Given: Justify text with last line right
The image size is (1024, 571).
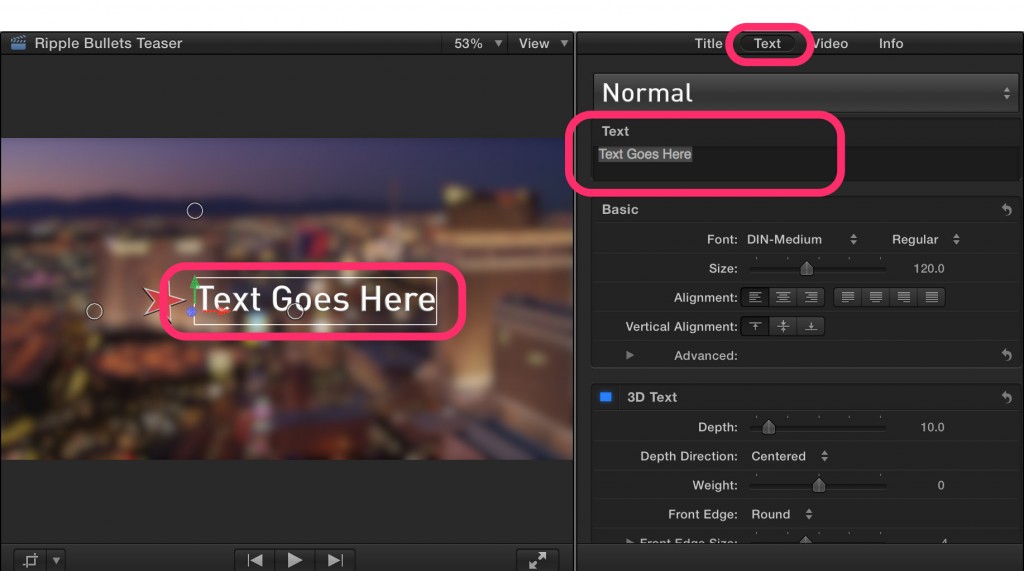Looking at the screenshot, I should click(904, 297).
